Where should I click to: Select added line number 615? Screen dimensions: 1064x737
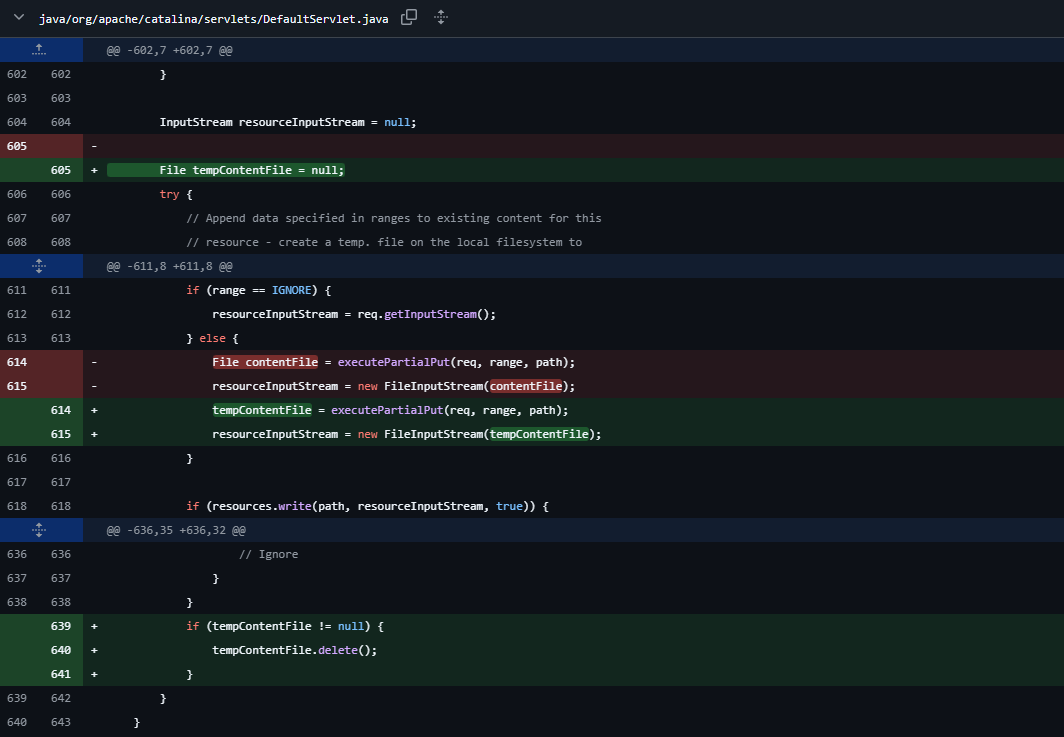(x=61, y=434)
